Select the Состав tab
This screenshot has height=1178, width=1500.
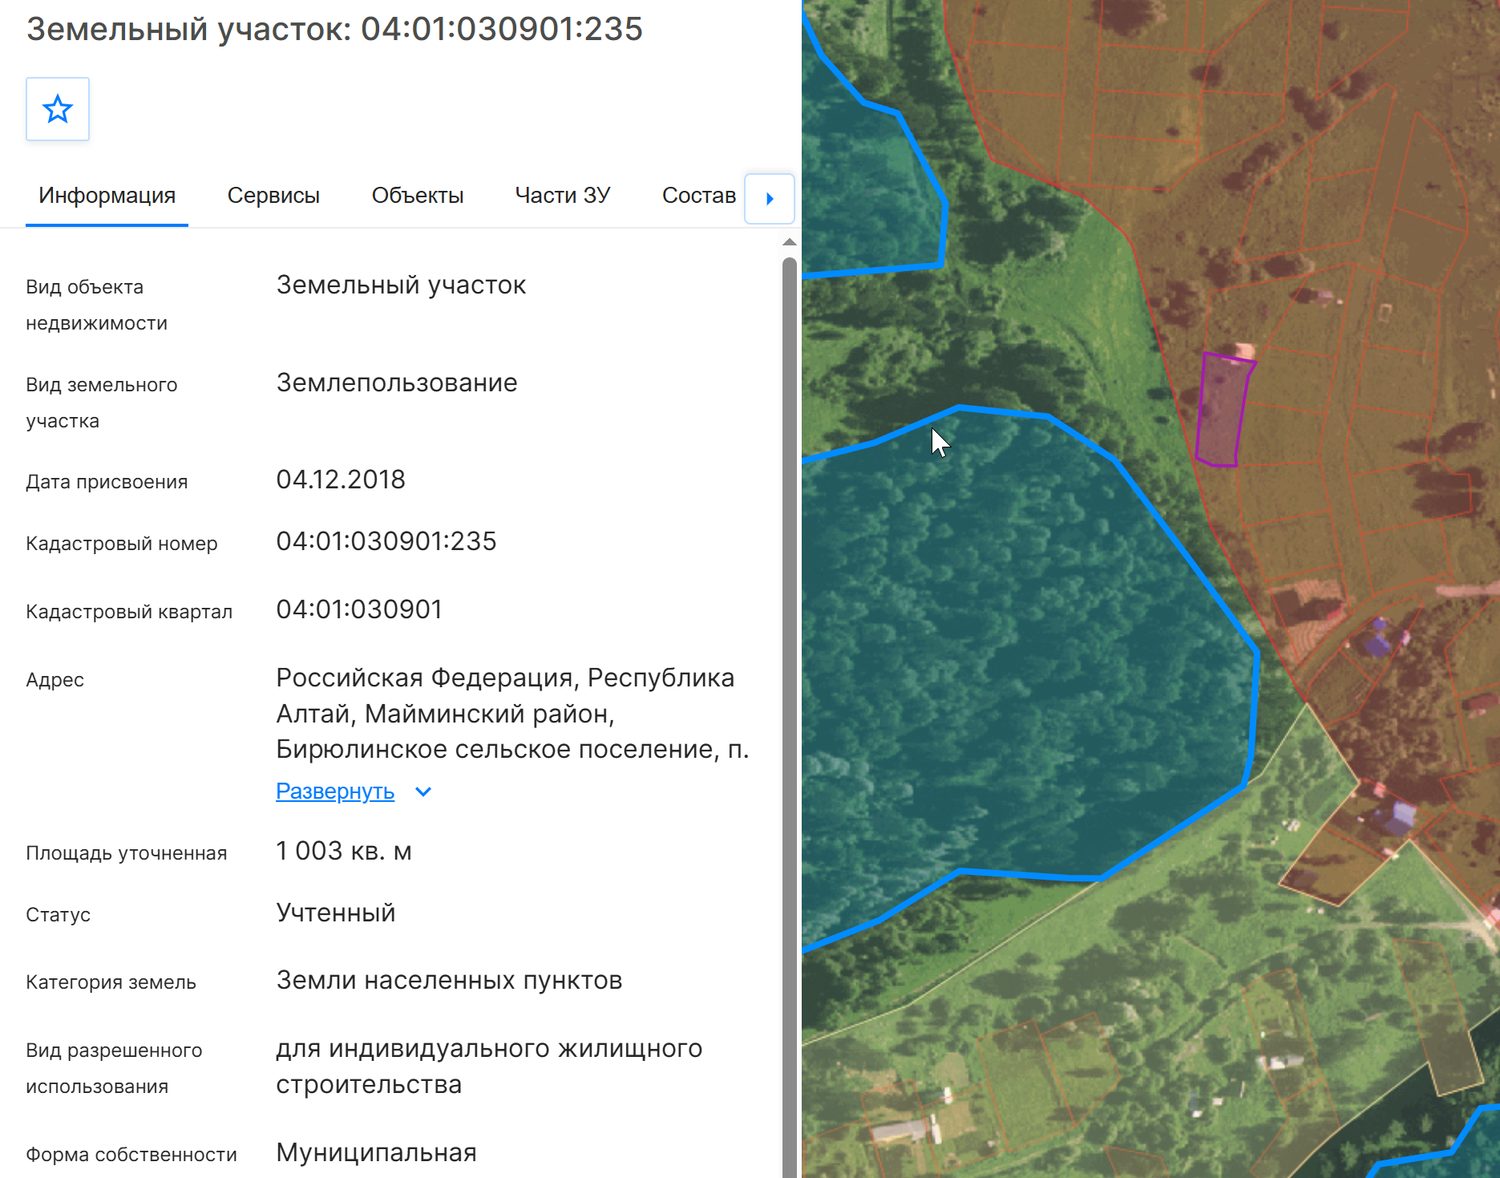pyautogui.click(x=699, y=196)
